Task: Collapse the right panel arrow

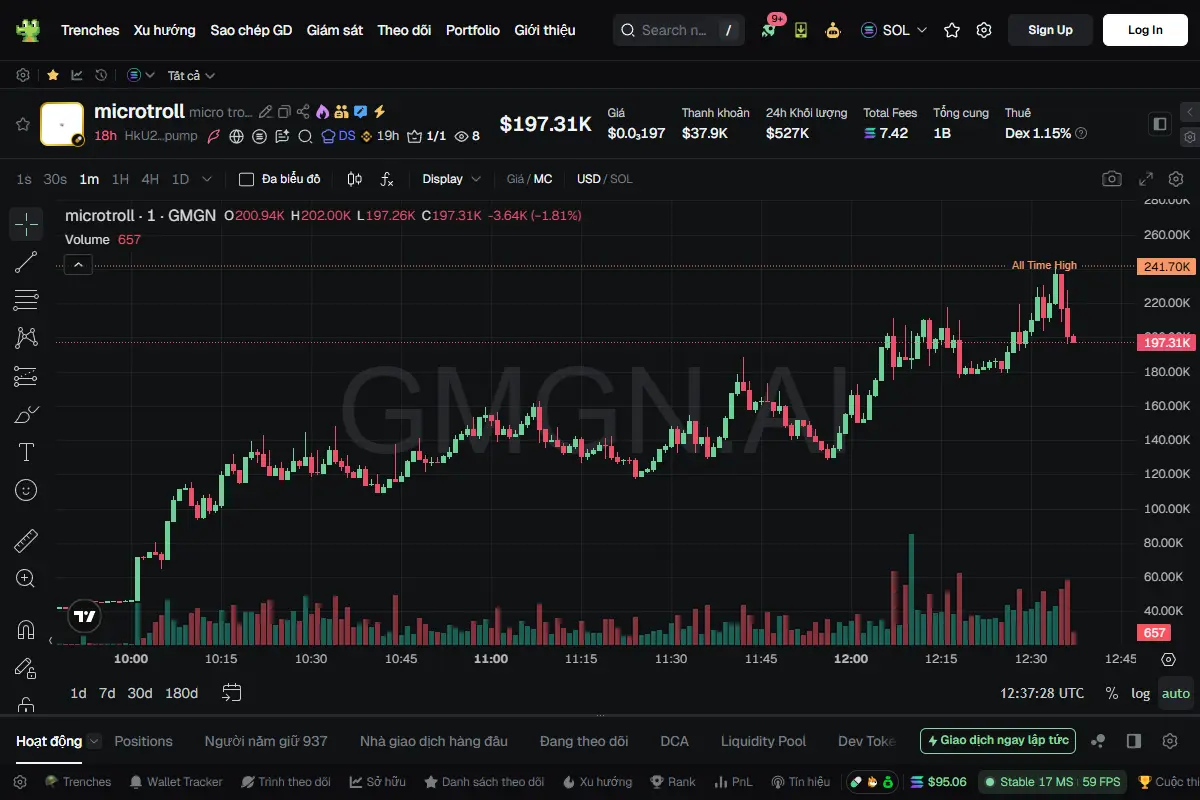Action: (1189, 112)
